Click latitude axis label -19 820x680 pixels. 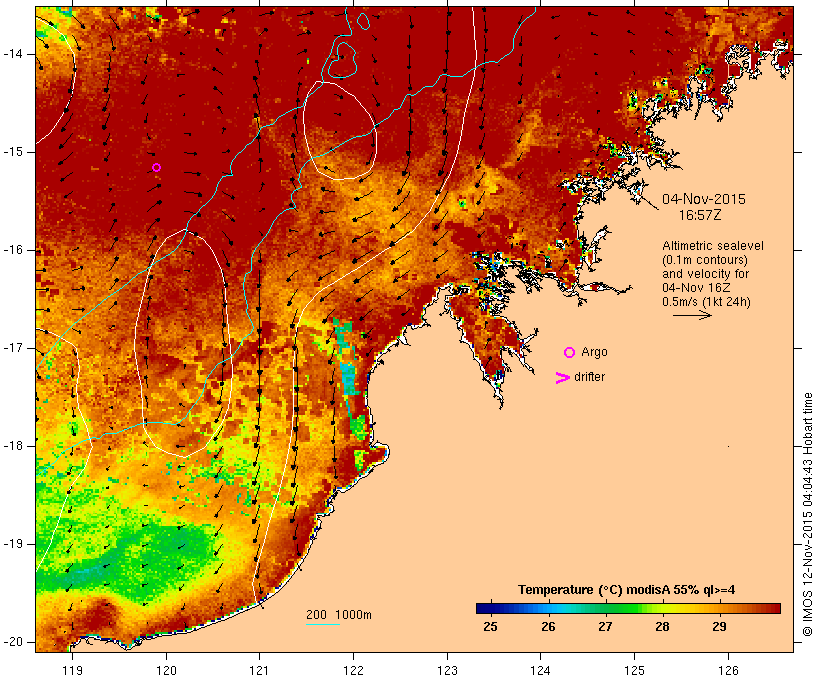pos(13,544)
